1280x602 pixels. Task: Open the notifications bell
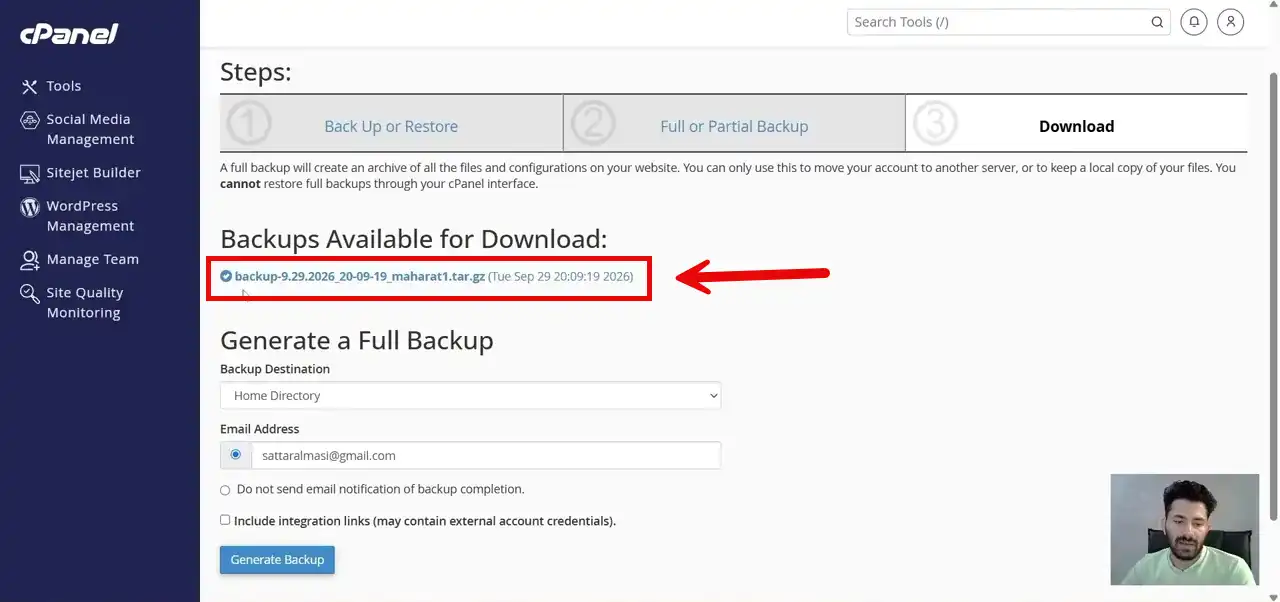coord(1194,22)
